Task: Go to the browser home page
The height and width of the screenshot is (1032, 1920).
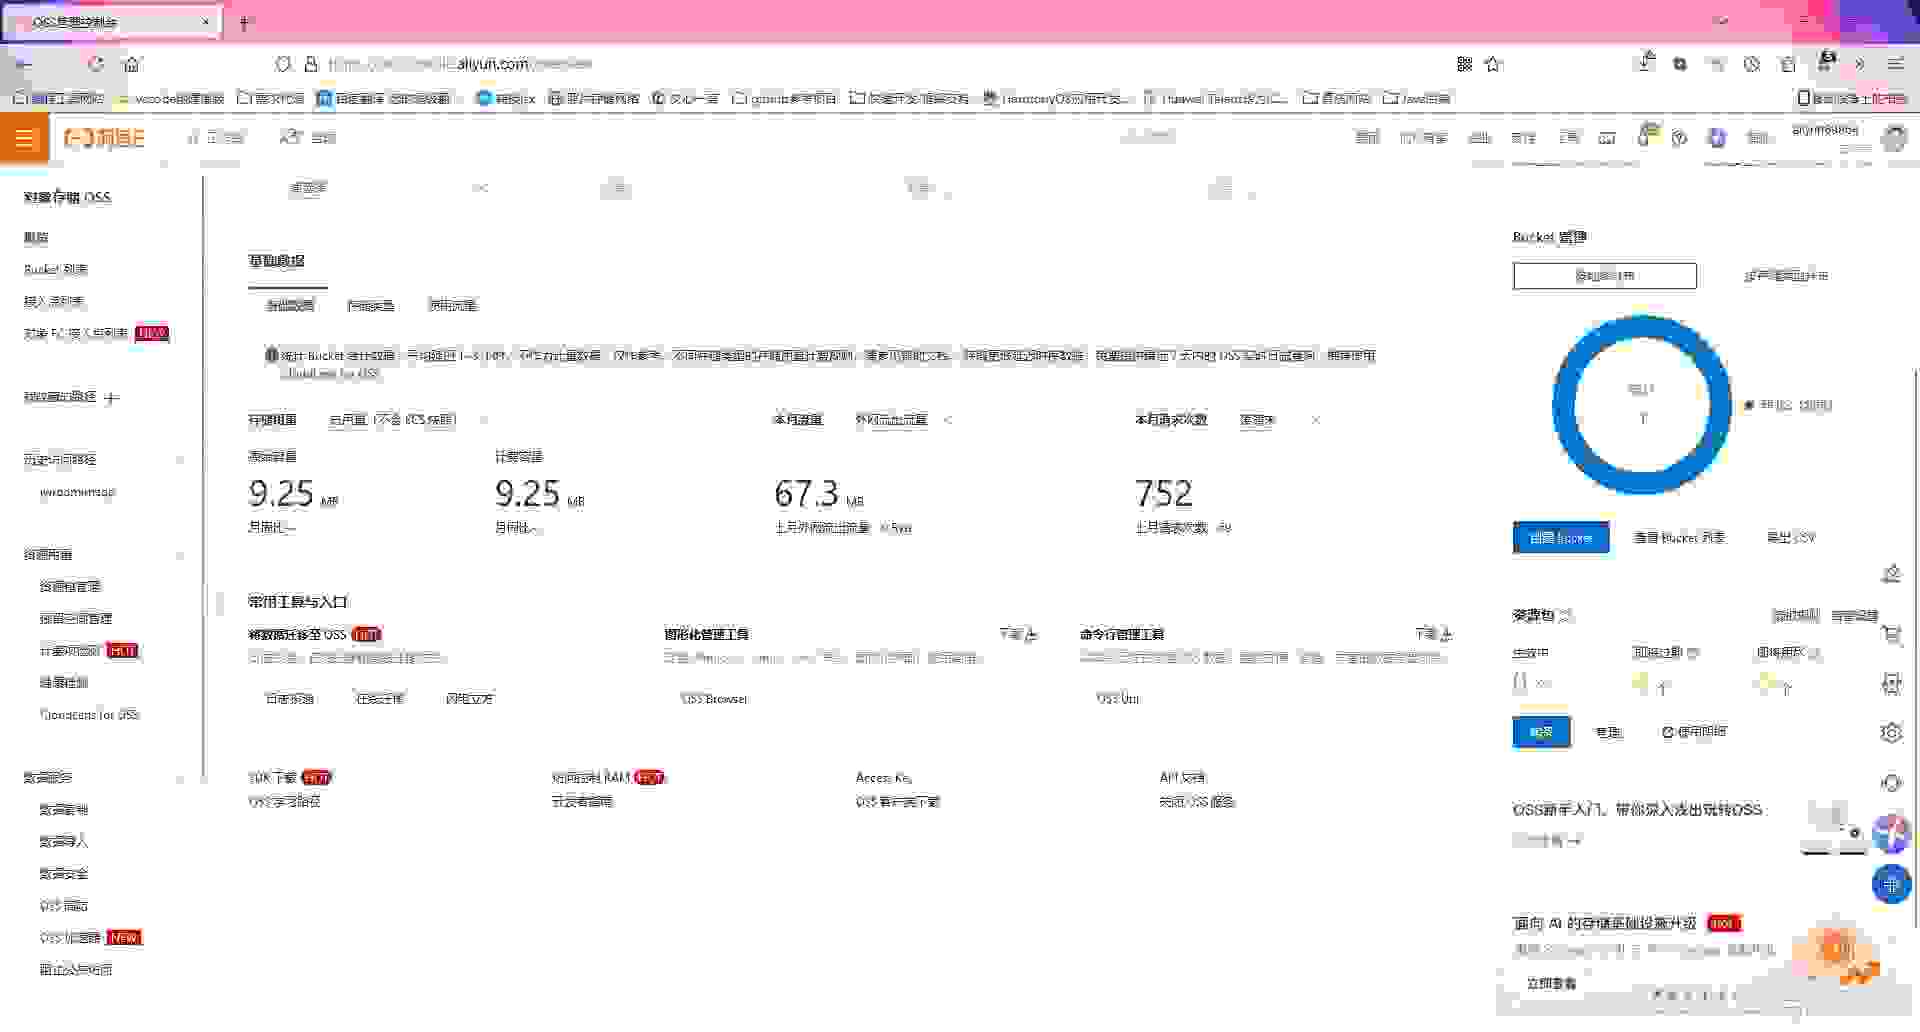Action: tap(132, 64)
